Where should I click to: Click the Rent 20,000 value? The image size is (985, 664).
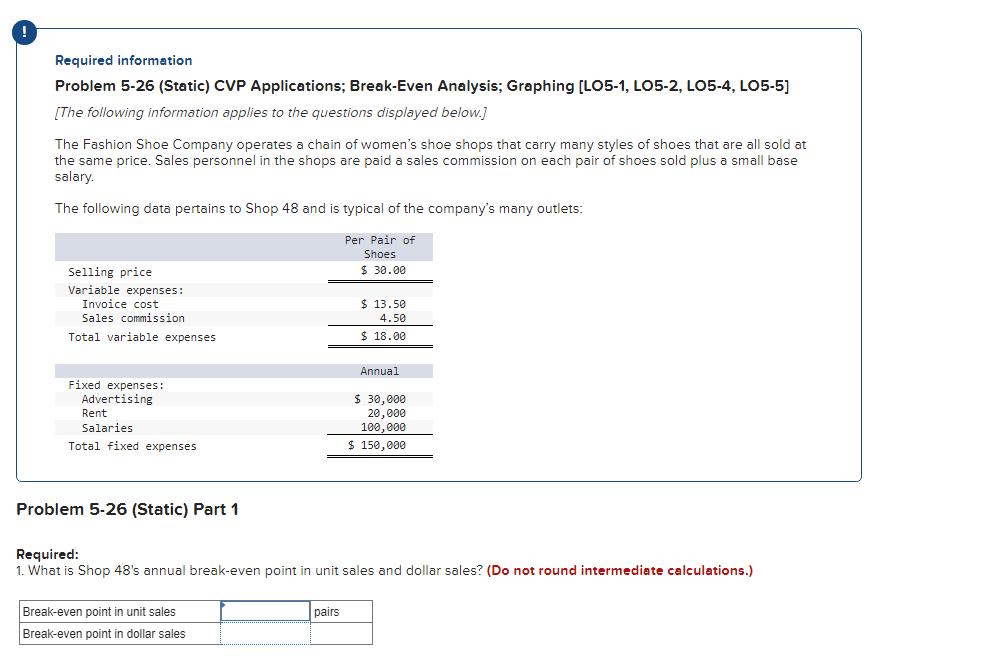click(386, 413)
